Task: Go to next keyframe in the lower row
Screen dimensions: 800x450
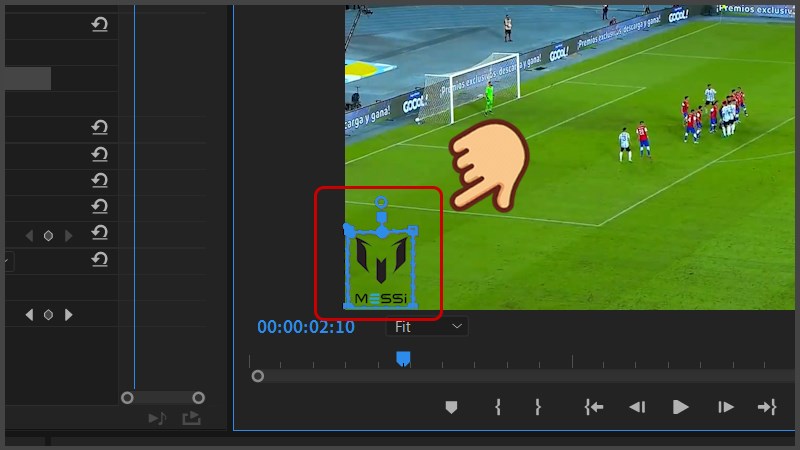Action: coord(68,315)
